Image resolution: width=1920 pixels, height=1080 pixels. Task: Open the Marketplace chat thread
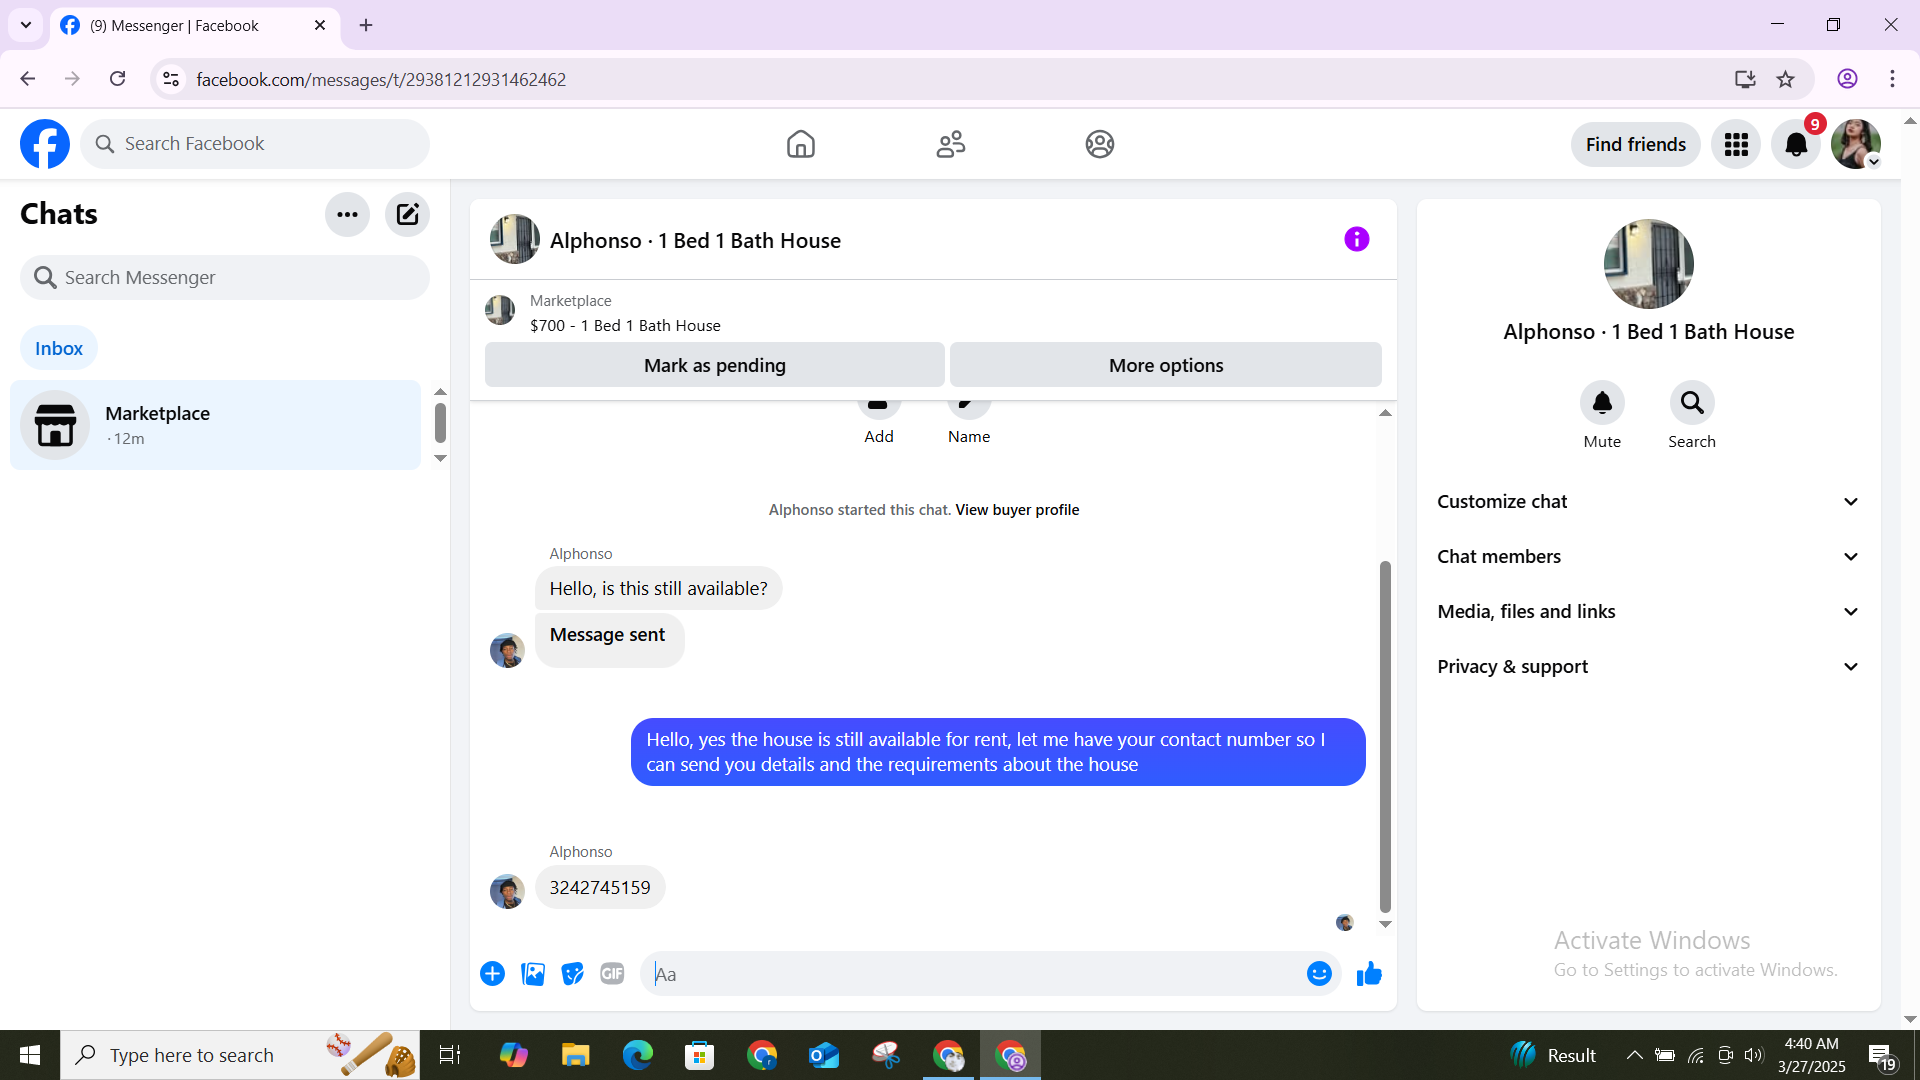click(215, 425)
